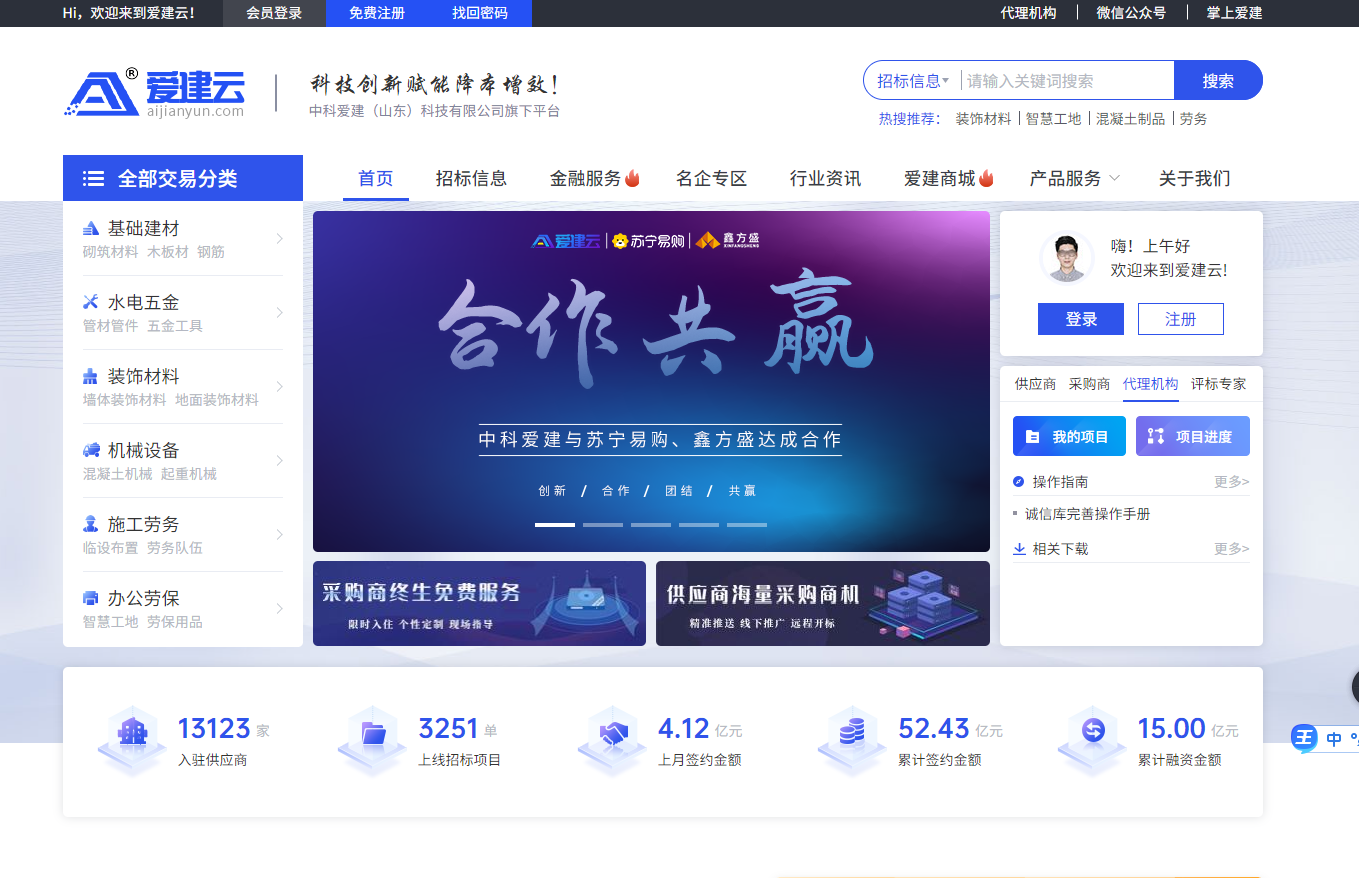Click hot search keyword 混凝土制品
Screen dimensions: 1359x878
tap(1131, 119)
